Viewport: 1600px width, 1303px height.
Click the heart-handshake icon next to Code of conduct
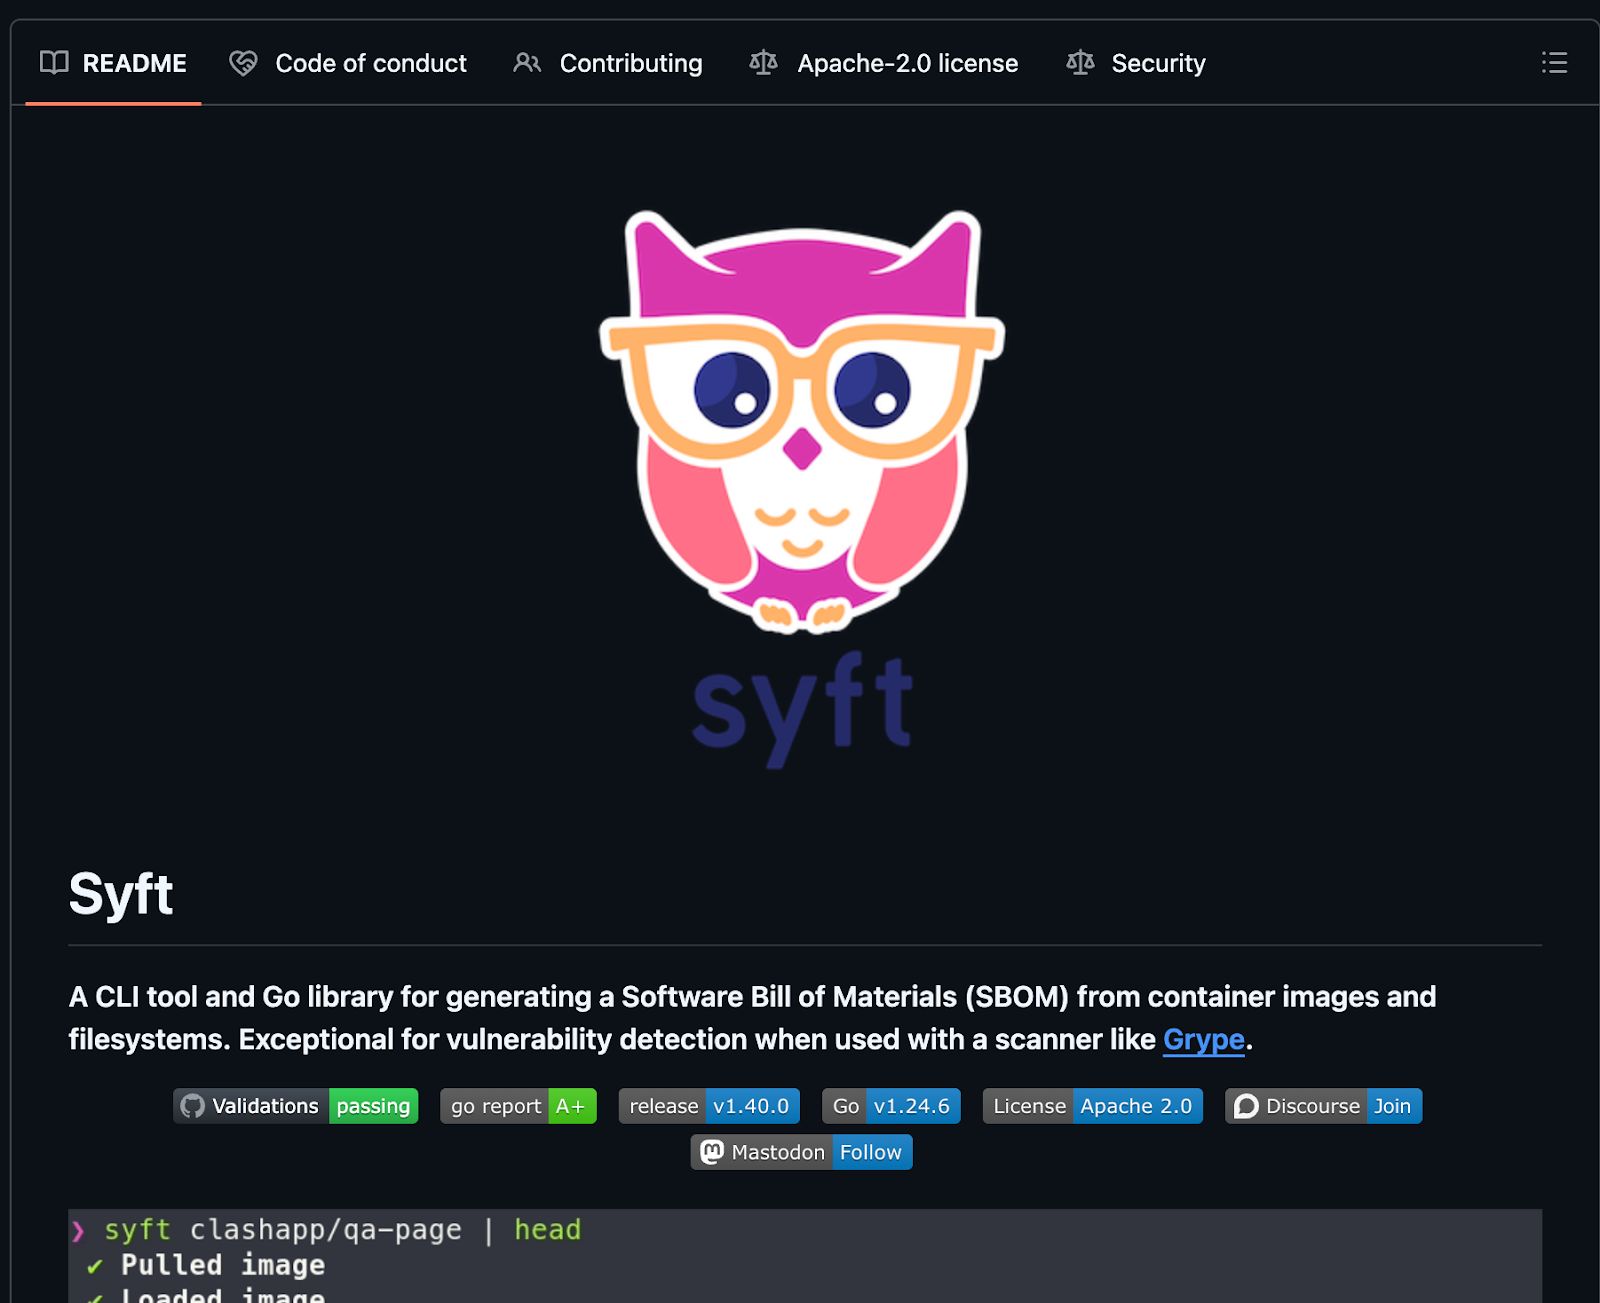pos(242,63)
